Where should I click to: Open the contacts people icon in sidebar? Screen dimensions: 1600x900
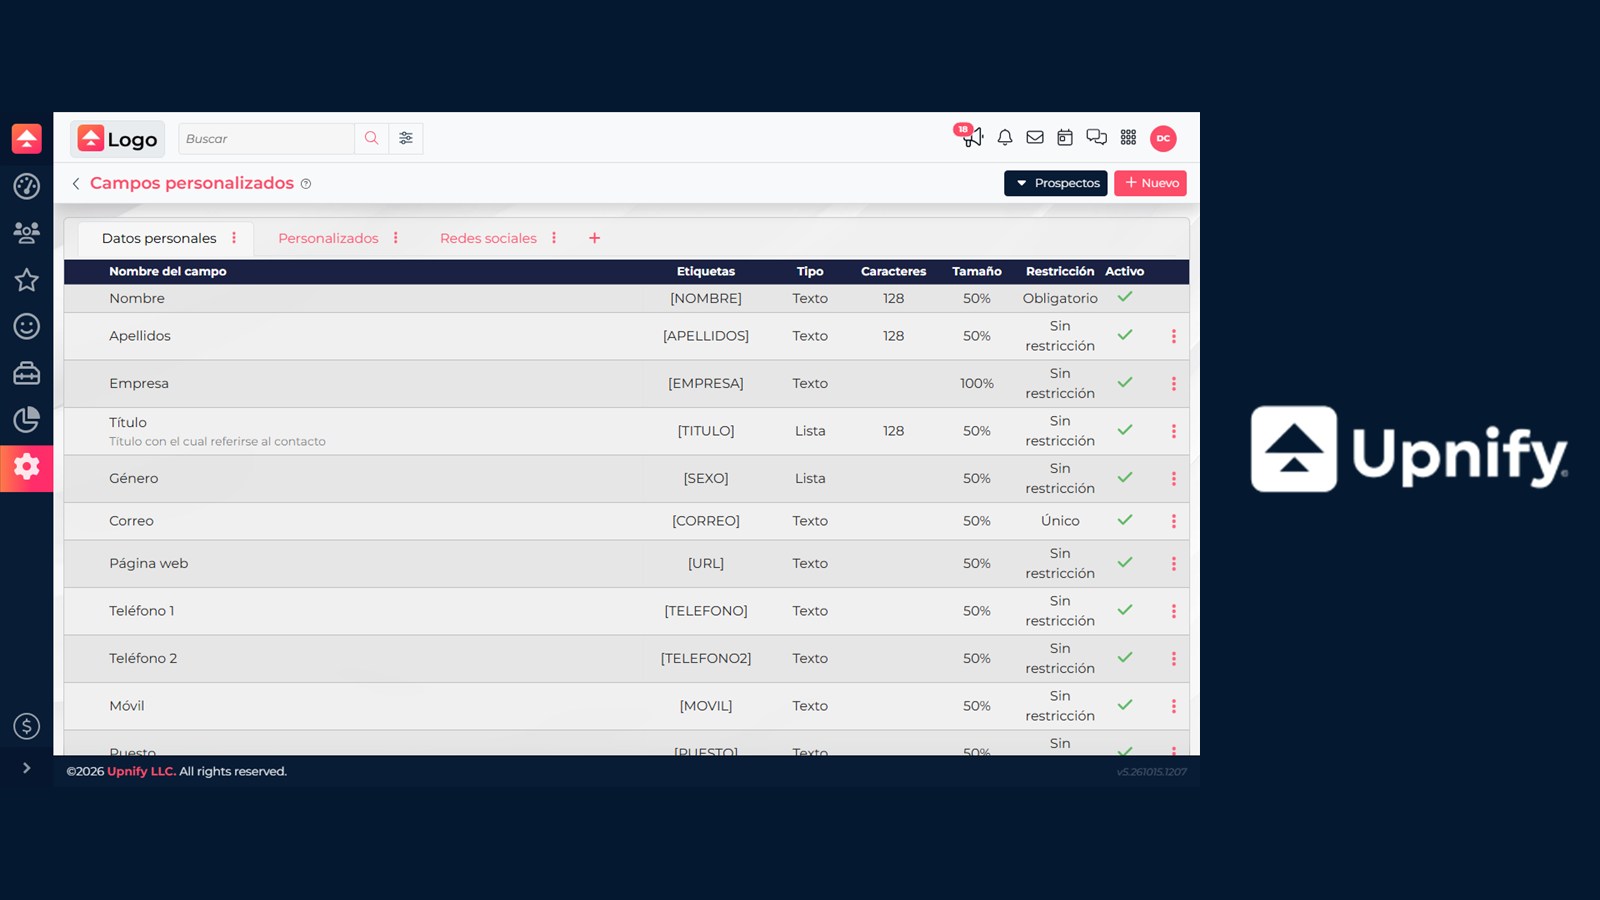pos(27,233)
